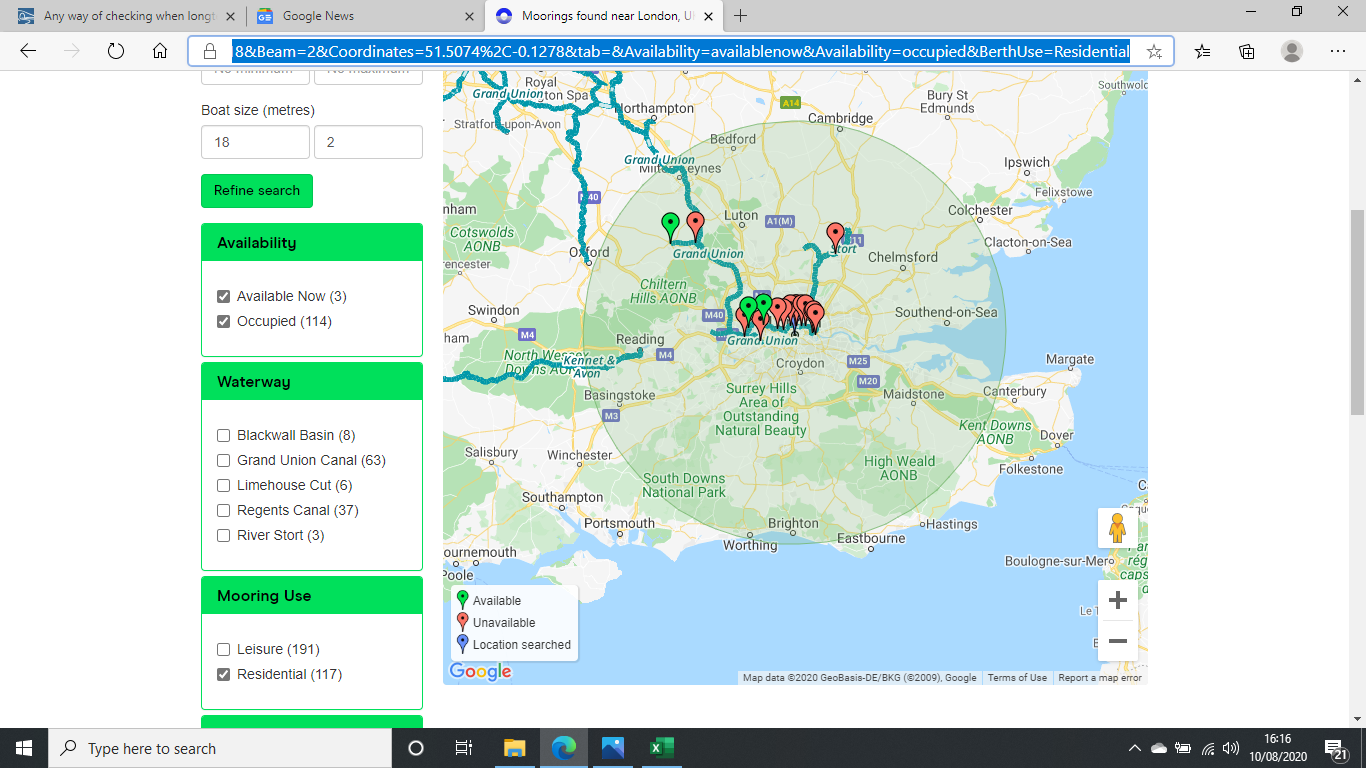Open a new tab with plus icon
Image resolution: width=1366 pixels, height=768 pixels.
click(740, 16)
